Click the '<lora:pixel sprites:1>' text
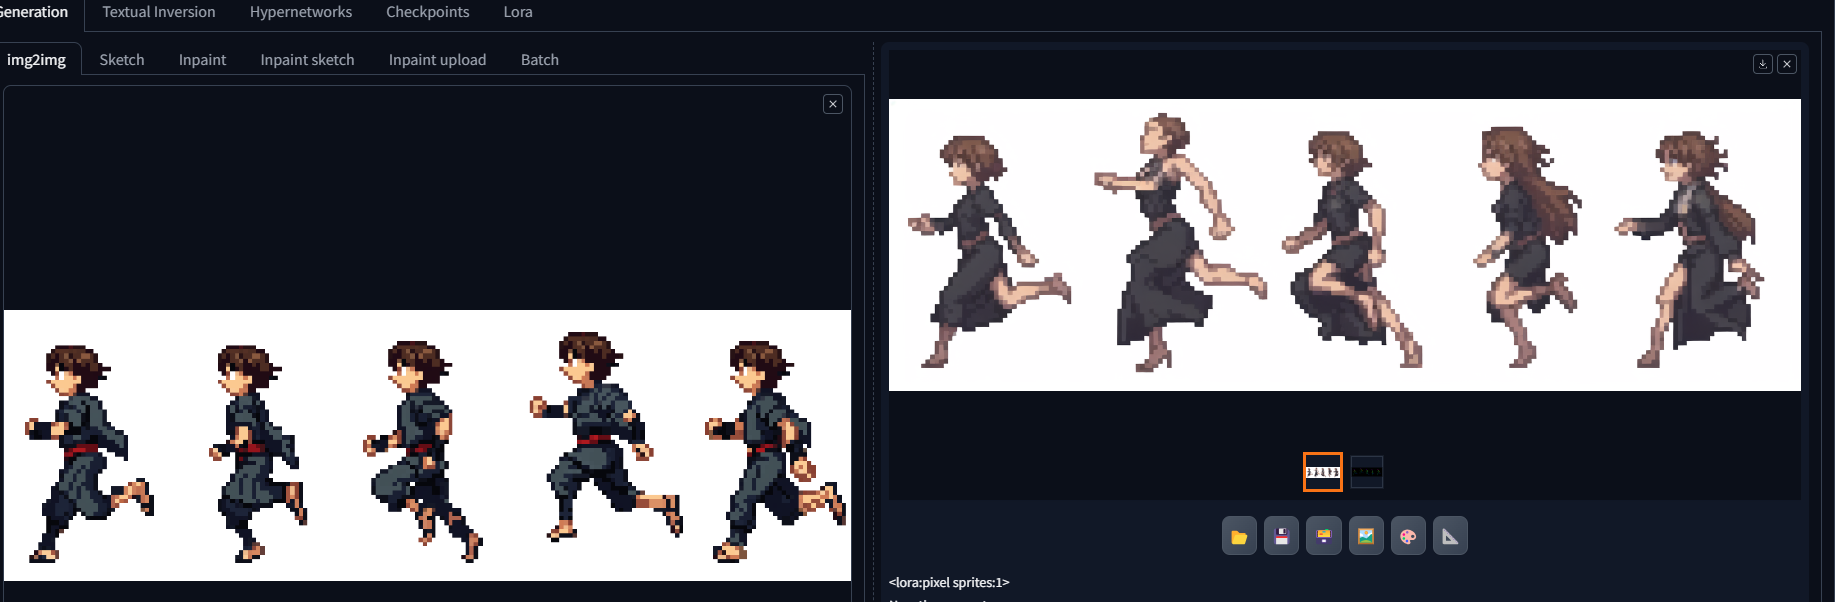 [x=949, y=582]
